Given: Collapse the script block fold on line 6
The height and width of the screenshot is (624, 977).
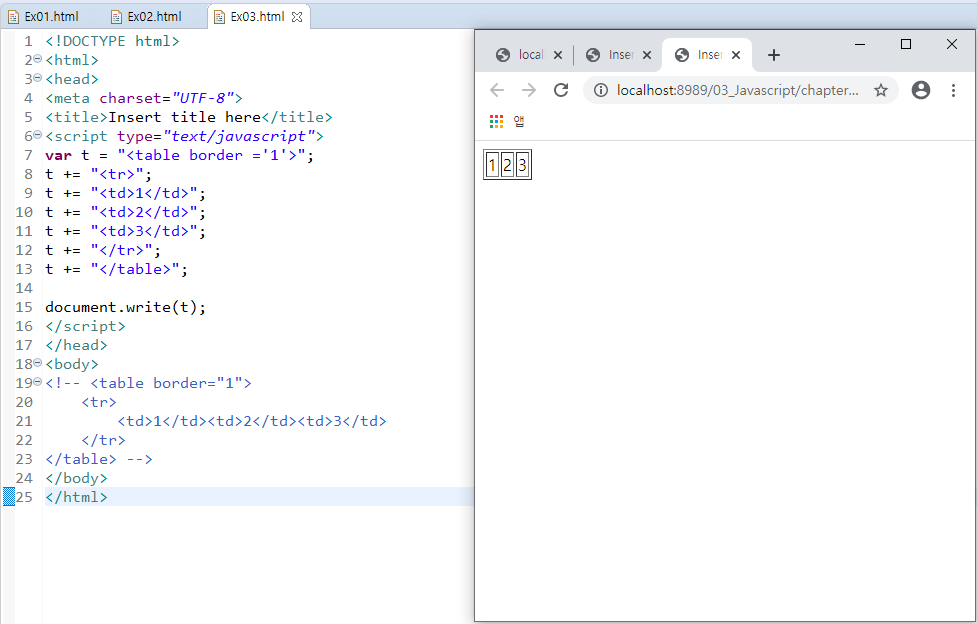Looking at the screenshot, I should tap(37, 135).
